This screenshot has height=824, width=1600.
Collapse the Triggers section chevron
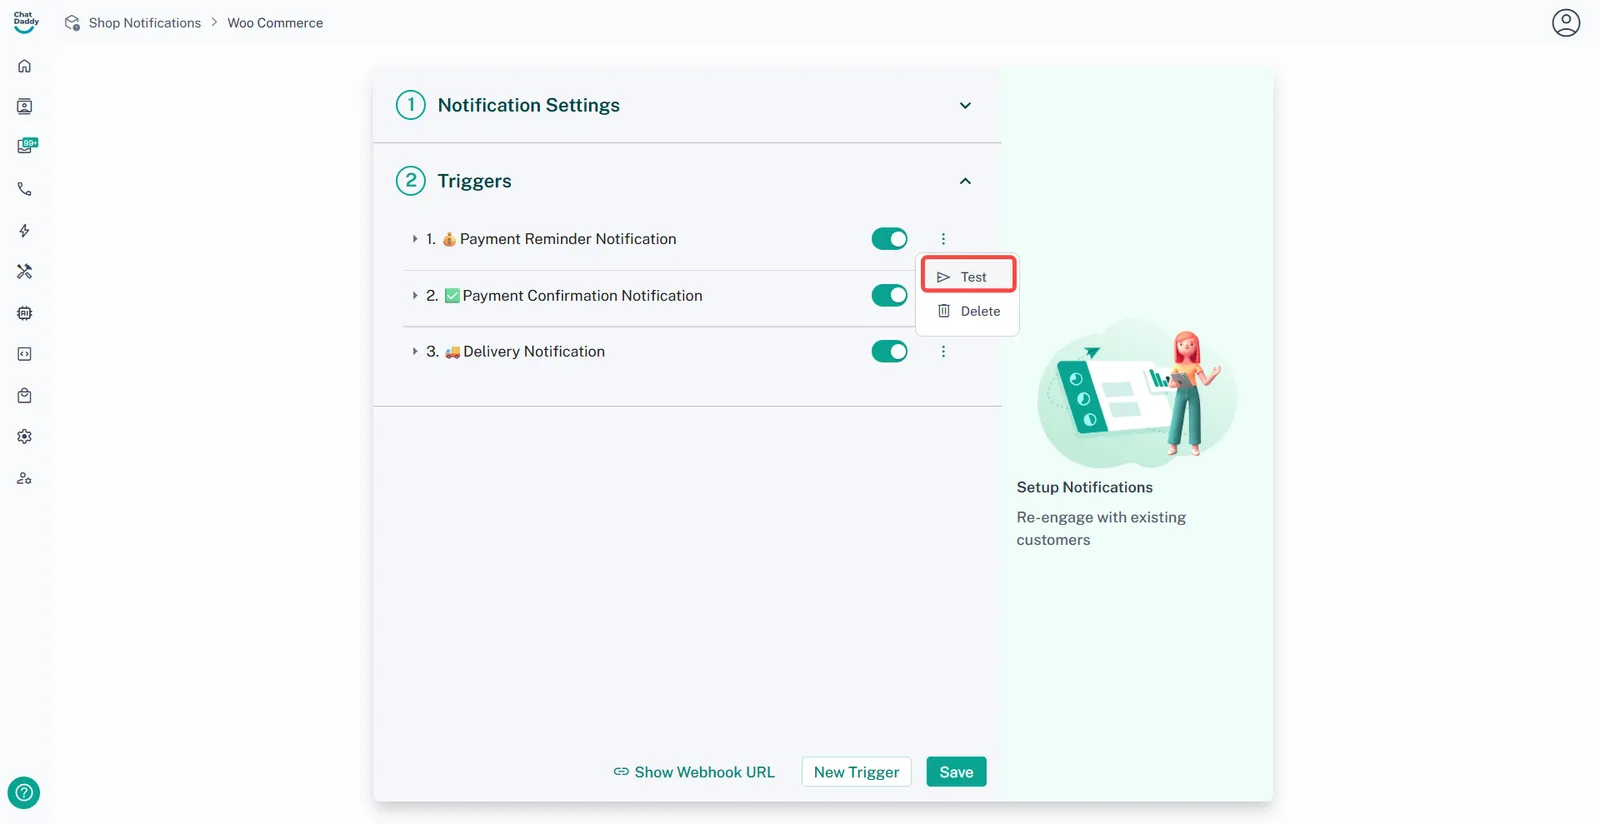965,181
